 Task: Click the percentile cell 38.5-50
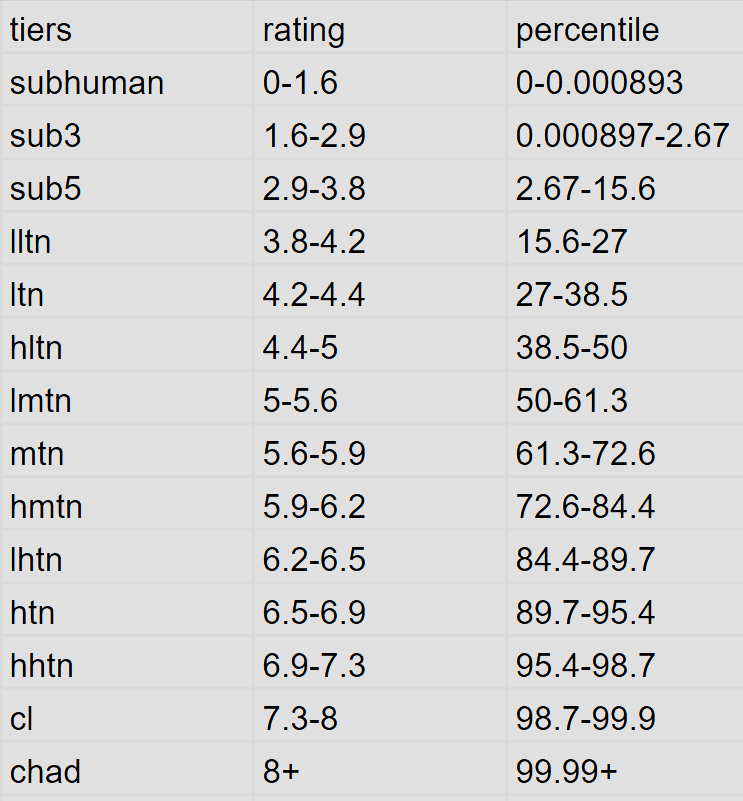click(x=625, y=346)
